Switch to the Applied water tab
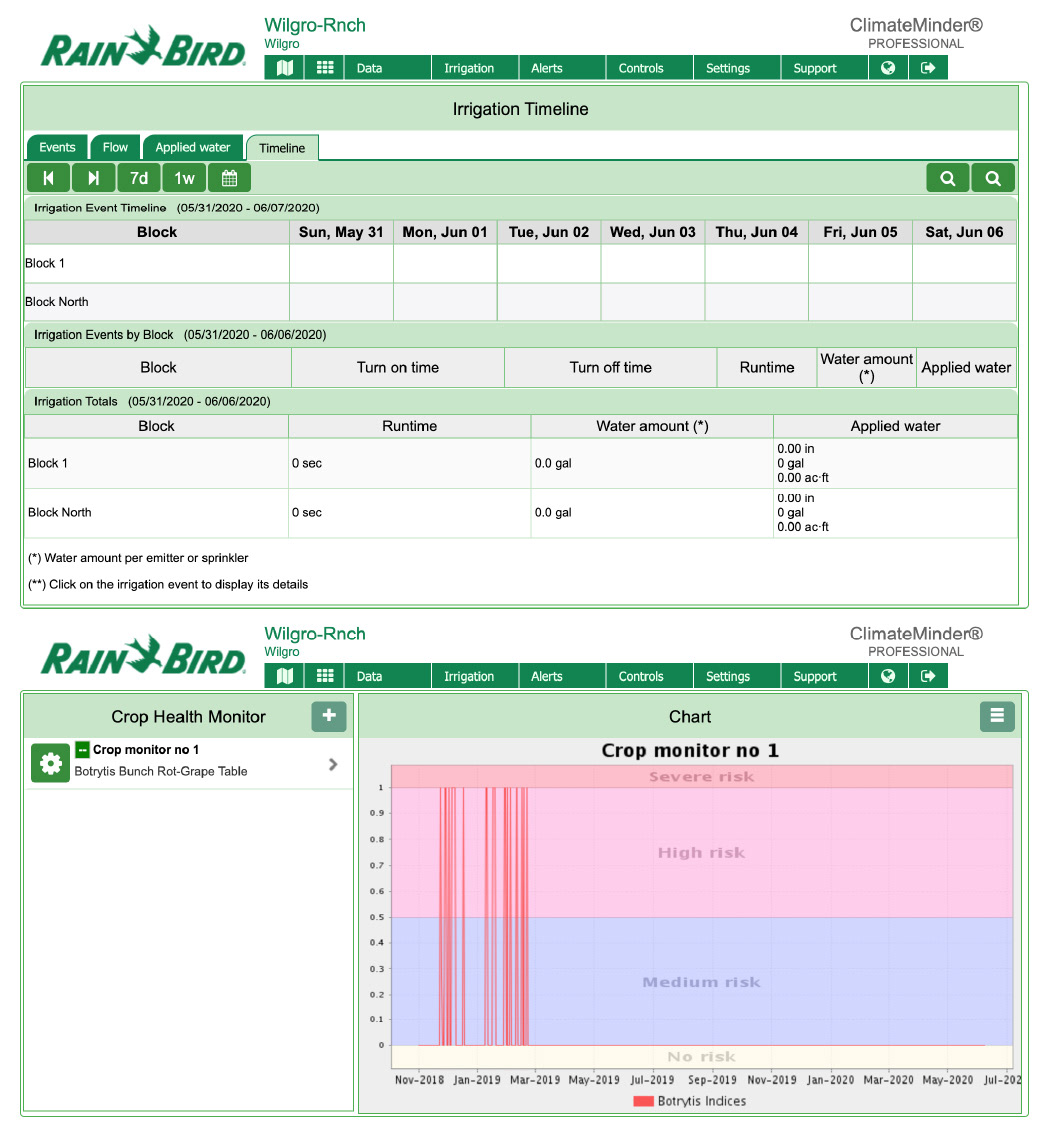 click(x=193, y=147)
